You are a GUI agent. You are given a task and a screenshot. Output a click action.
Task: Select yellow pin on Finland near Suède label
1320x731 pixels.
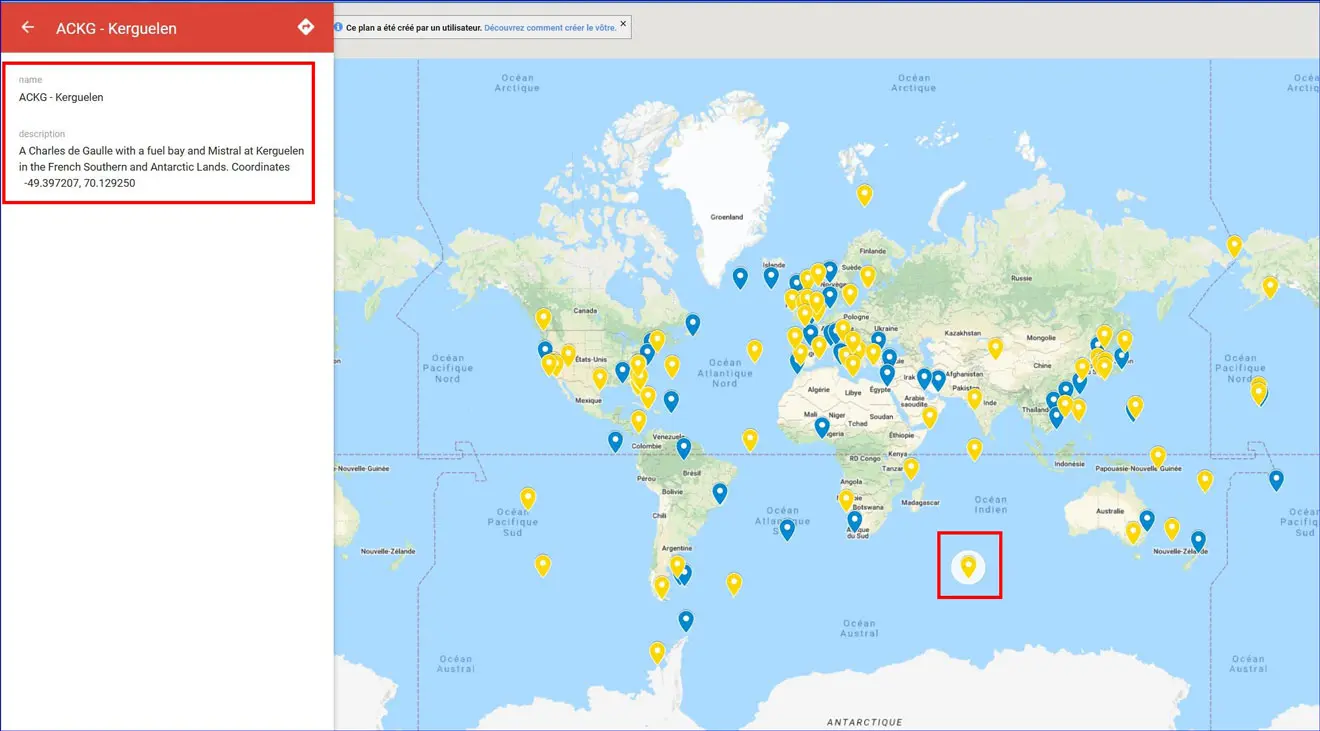[868, 276]
